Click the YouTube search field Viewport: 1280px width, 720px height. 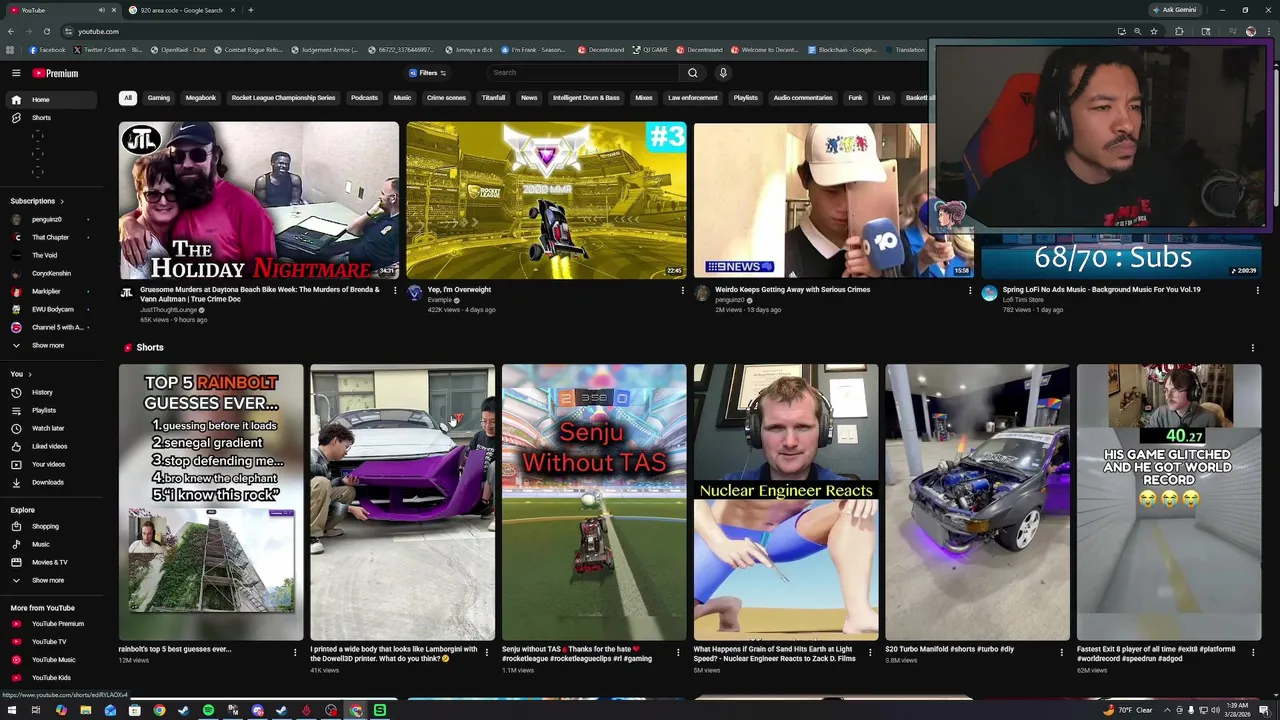585,72
